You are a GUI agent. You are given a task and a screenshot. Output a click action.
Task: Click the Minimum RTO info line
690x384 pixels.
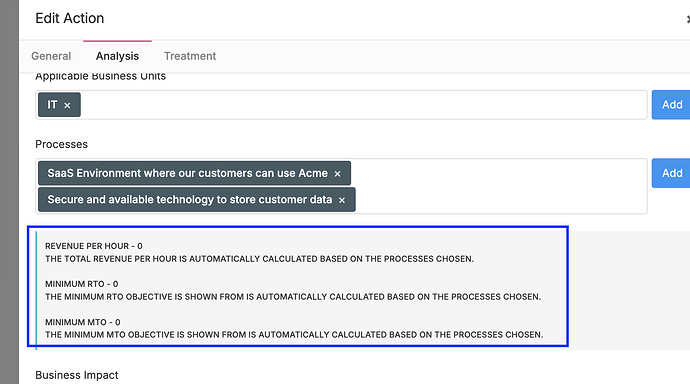[82, 284]
